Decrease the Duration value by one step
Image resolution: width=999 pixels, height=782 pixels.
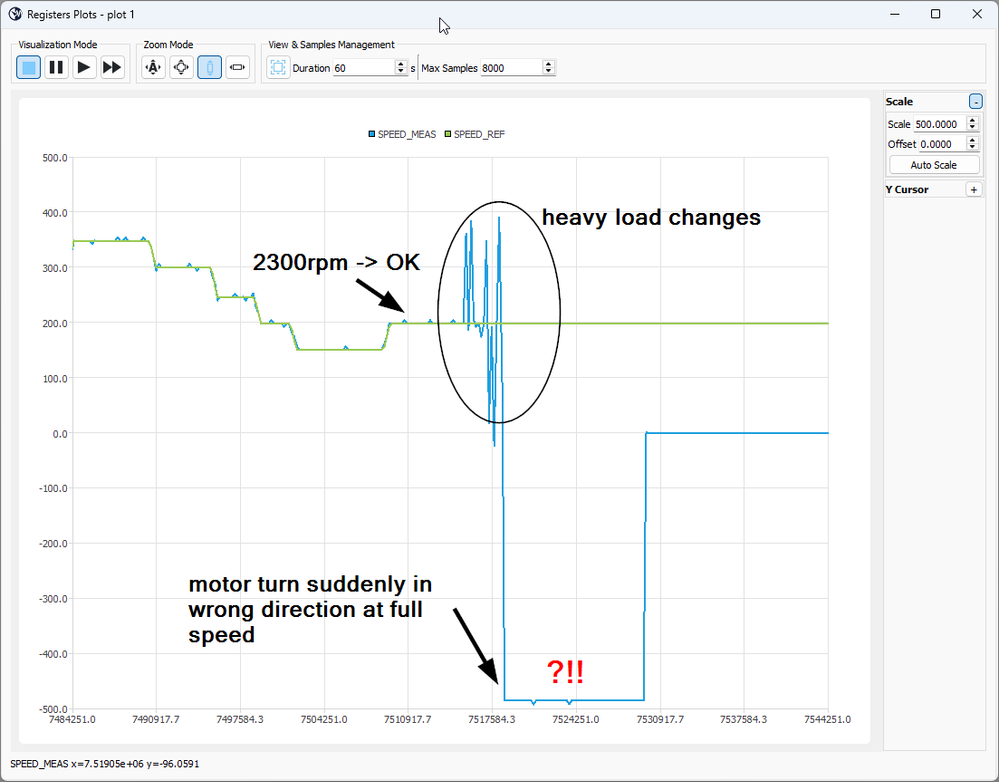[401, 71]
